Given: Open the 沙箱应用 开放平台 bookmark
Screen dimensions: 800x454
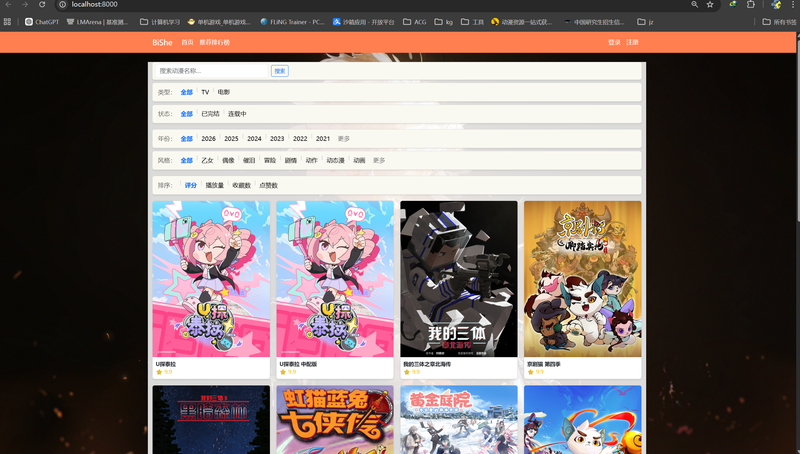Looking at the screenshot, I should 363,22.
